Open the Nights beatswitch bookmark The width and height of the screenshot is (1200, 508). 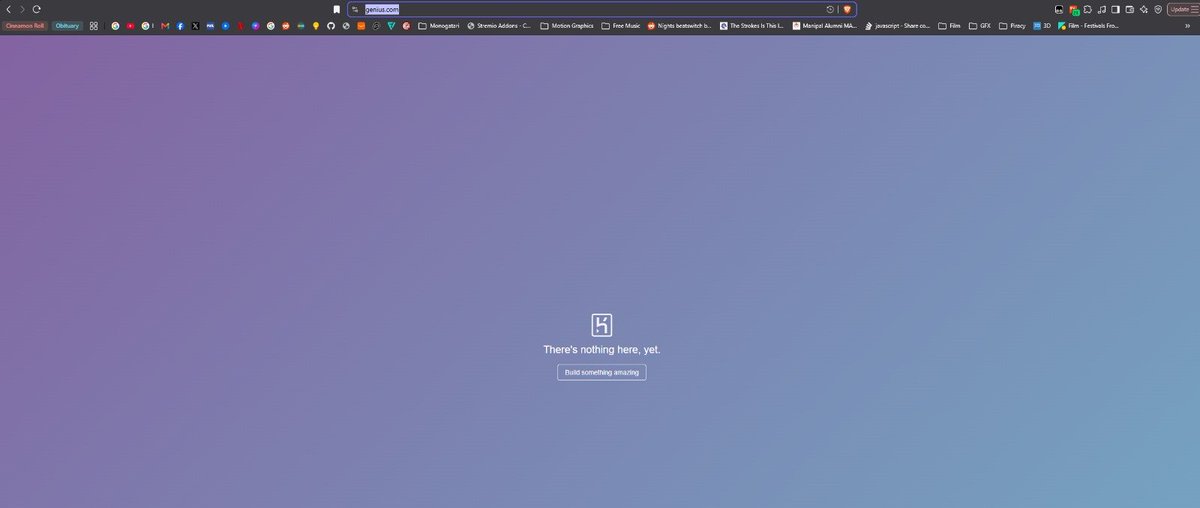click(680, 26)
